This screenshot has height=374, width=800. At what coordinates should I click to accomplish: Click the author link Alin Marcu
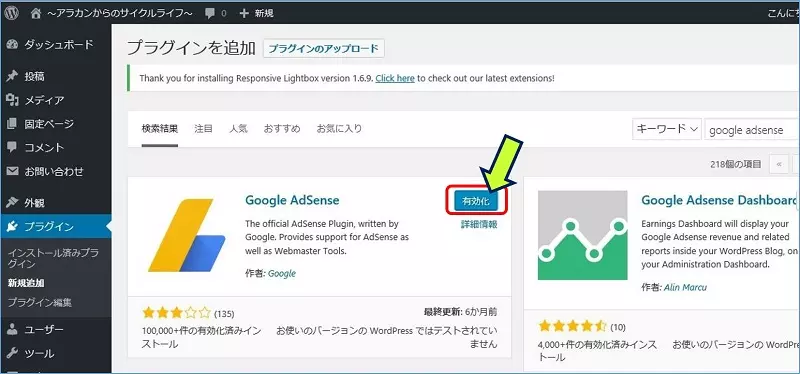tap(685, 287)
